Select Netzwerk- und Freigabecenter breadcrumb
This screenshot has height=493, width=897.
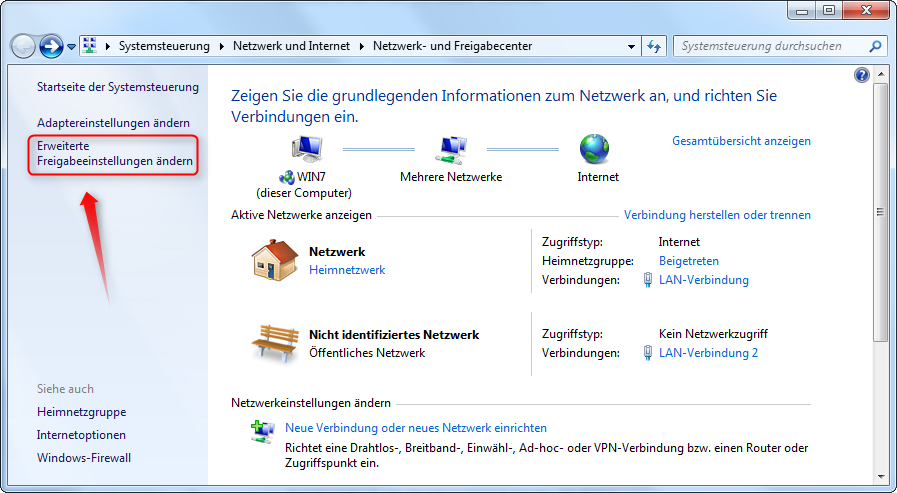coord(453,46)
